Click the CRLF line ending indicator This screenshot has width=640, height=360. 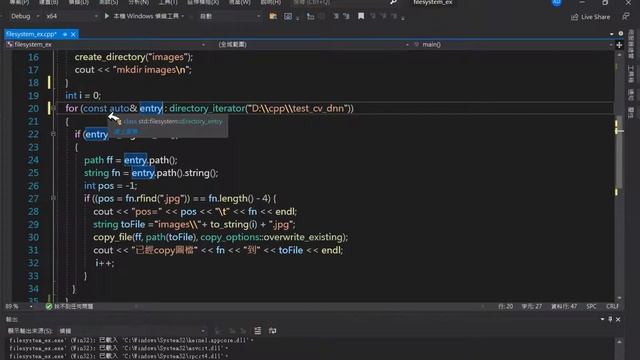coord(612,306)
